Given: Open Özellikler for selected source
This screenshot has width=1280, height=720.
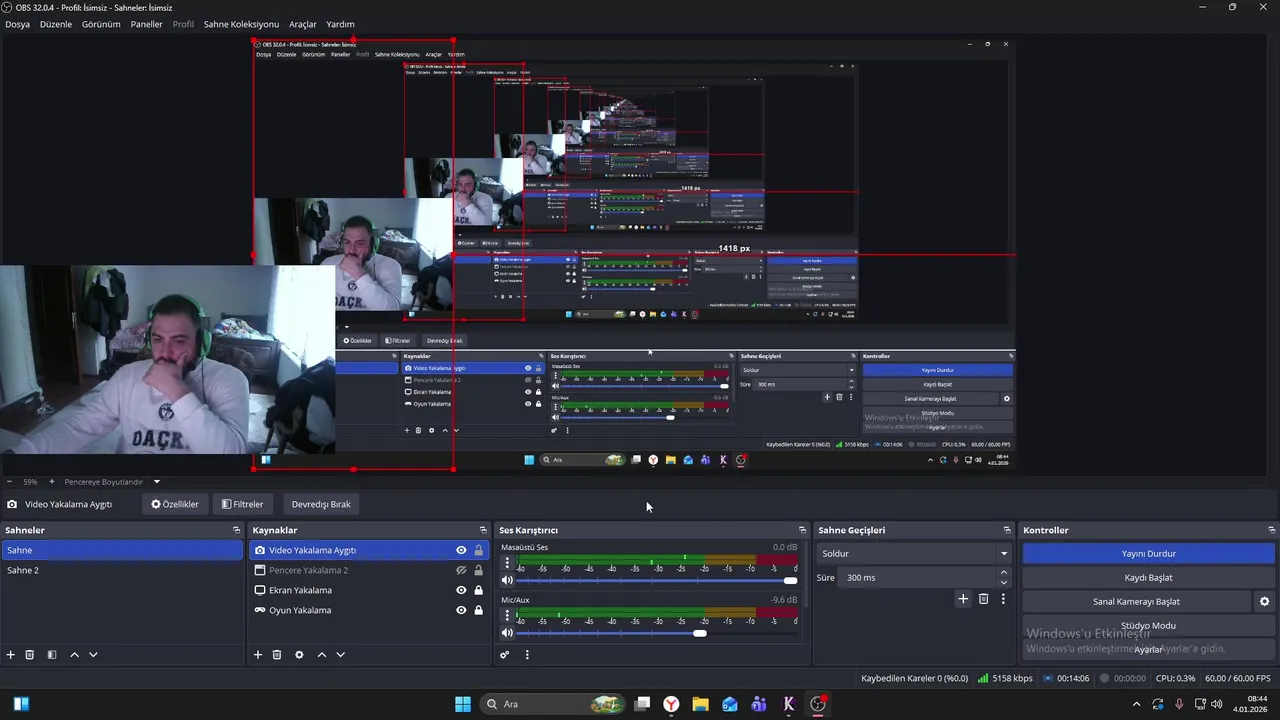Looking at the screenshot, I should (175, 504).
